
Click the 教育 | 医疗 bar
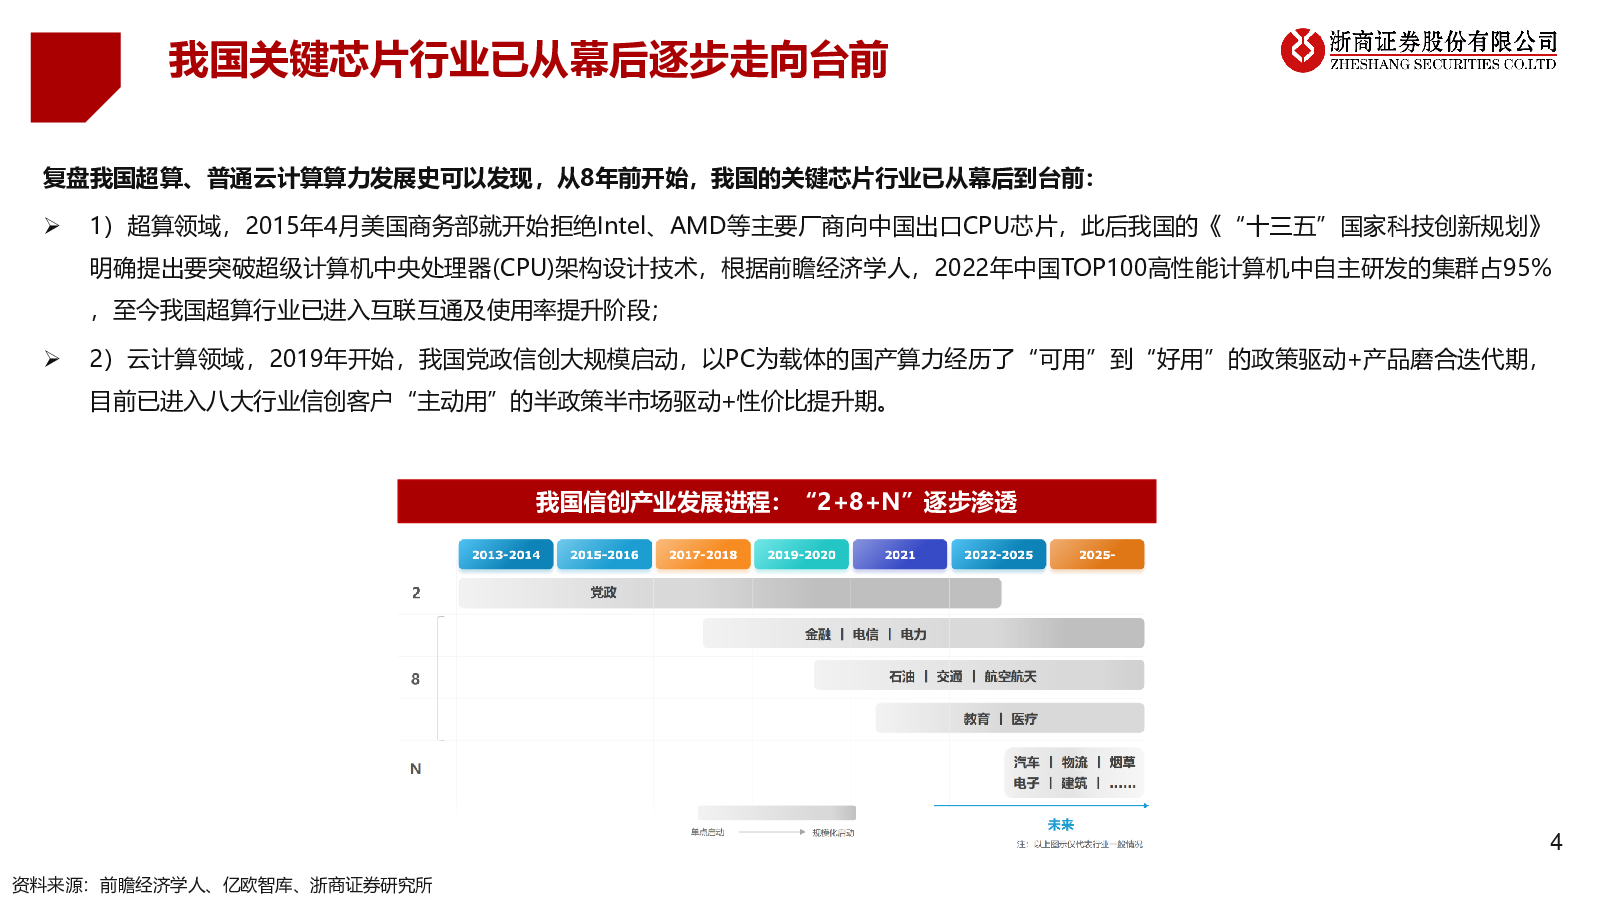coord(1009,719)
